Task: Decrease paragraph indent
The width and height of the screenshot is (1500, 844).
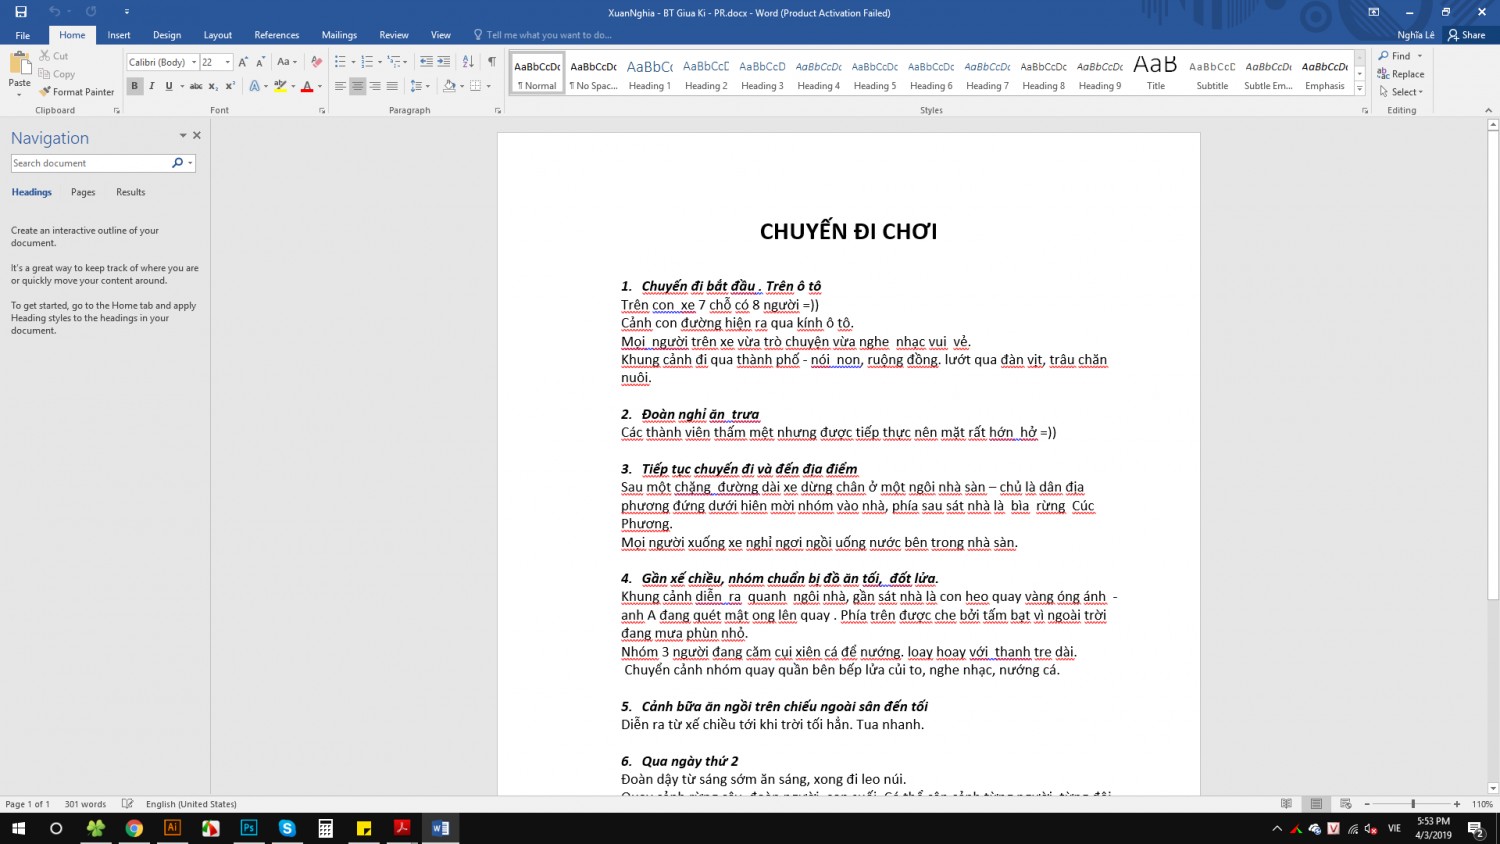Action: [x=426, y=62]
